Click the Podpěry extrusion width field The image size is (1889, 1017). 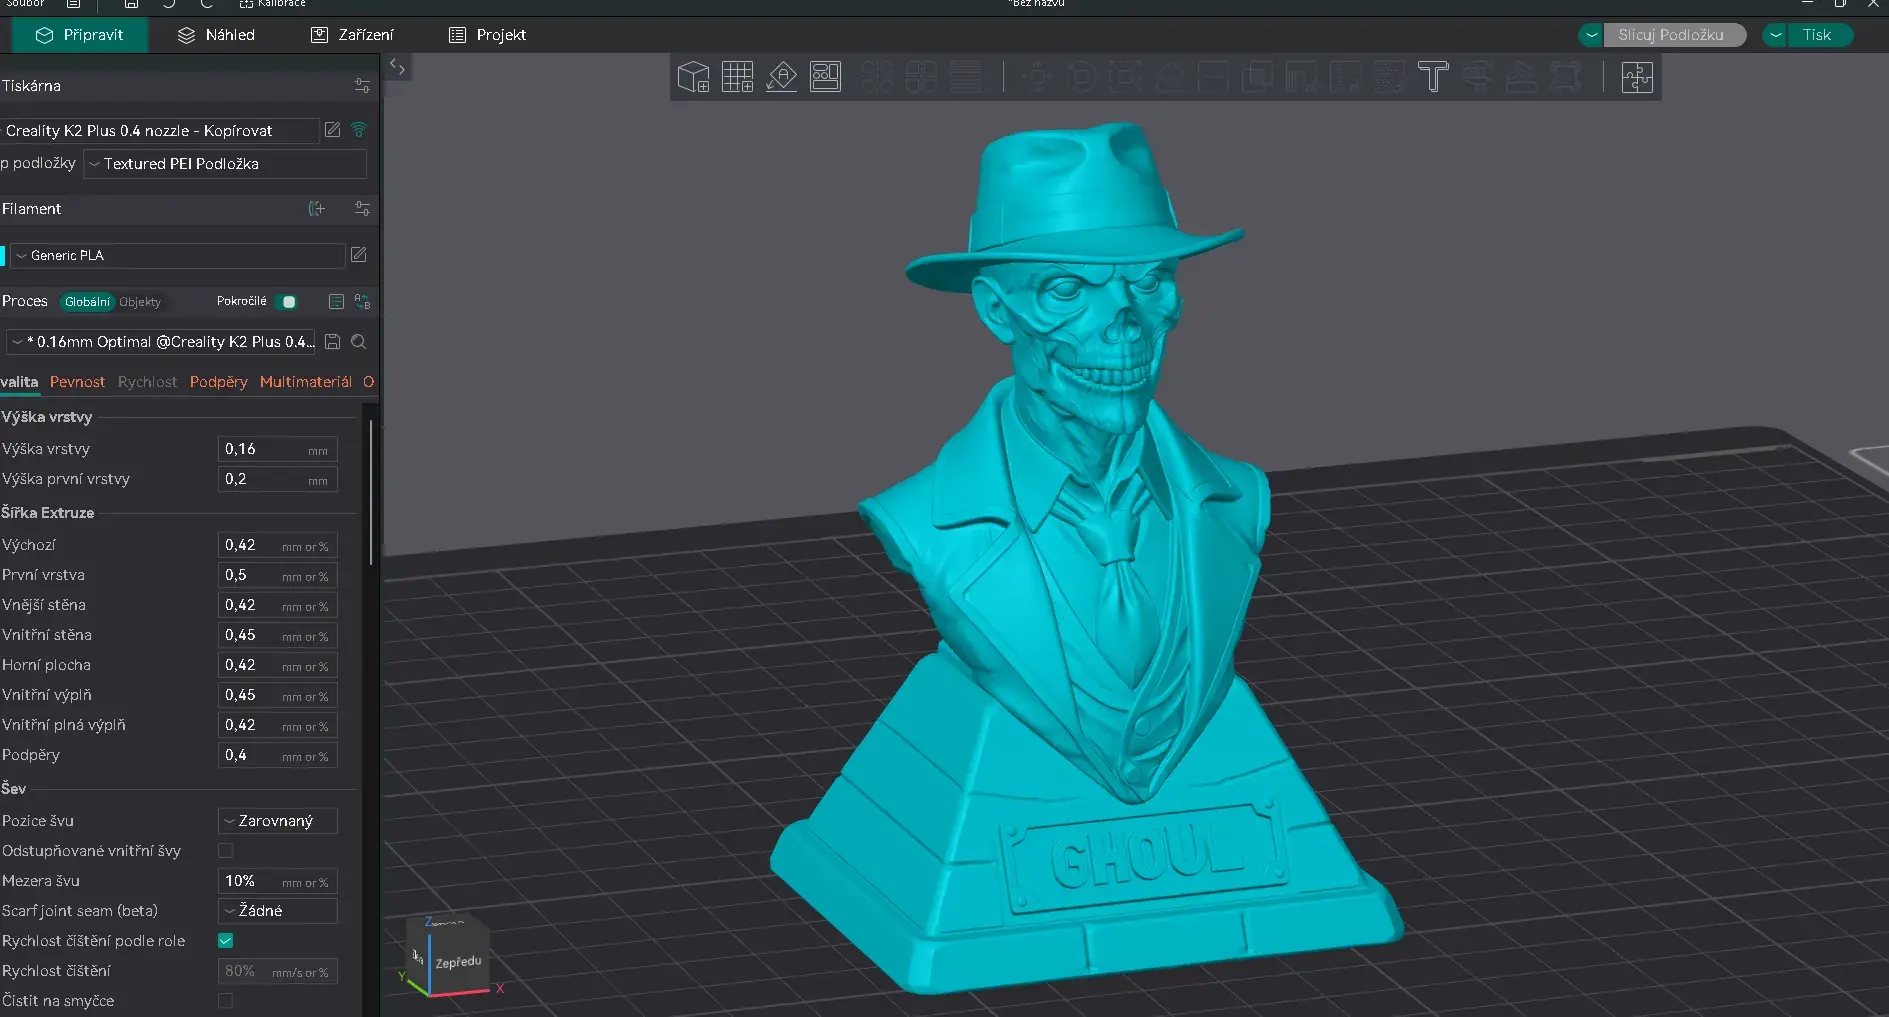(x=278, y=755)
